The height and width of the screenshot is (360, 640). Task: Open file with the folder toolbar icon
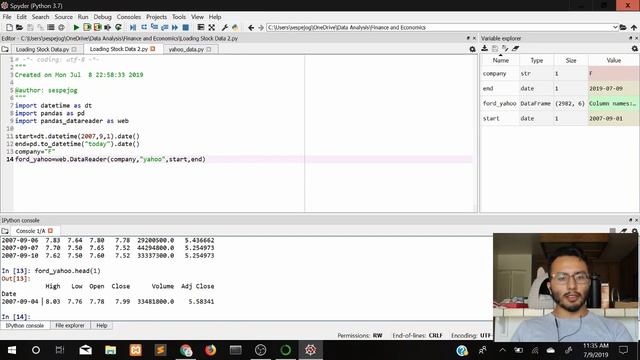tap(19, 27)
